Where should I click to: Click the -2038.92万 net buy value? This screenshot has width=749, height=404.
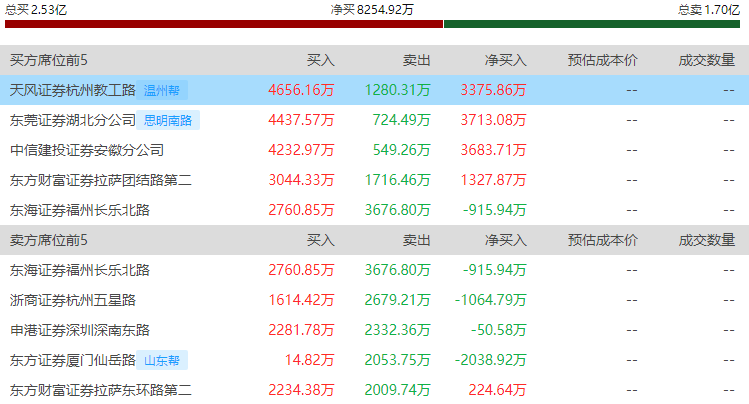491,361
